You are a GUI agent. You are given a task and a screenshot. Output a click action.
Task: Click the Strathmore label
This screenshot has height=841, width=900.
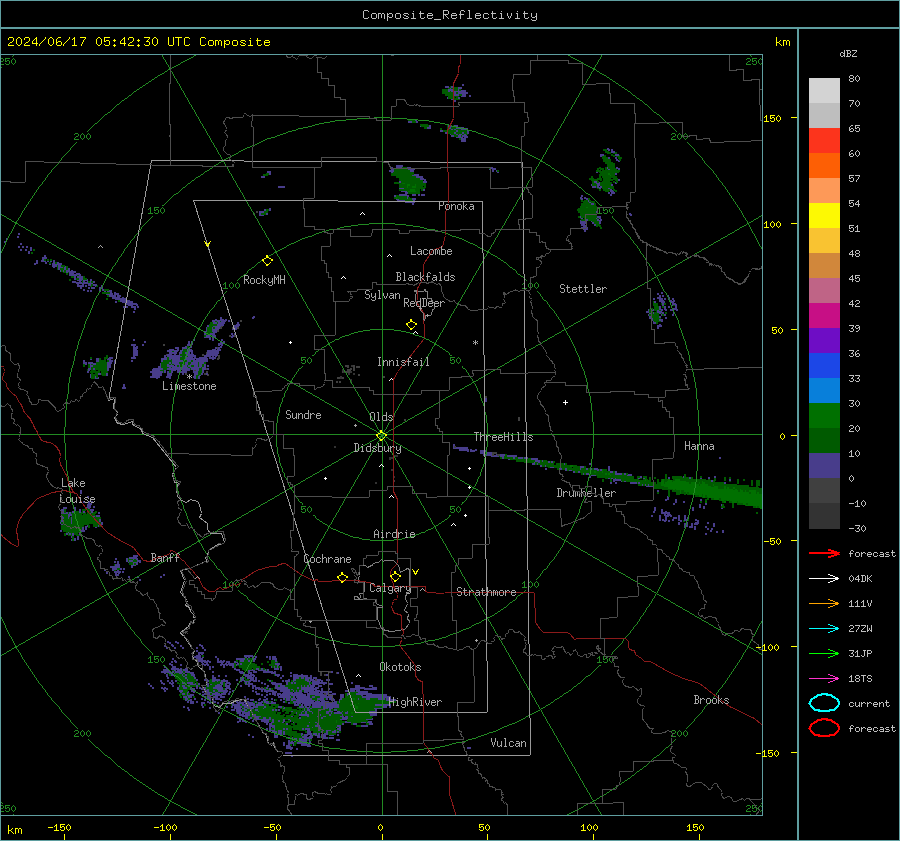(x=486, y=592)
